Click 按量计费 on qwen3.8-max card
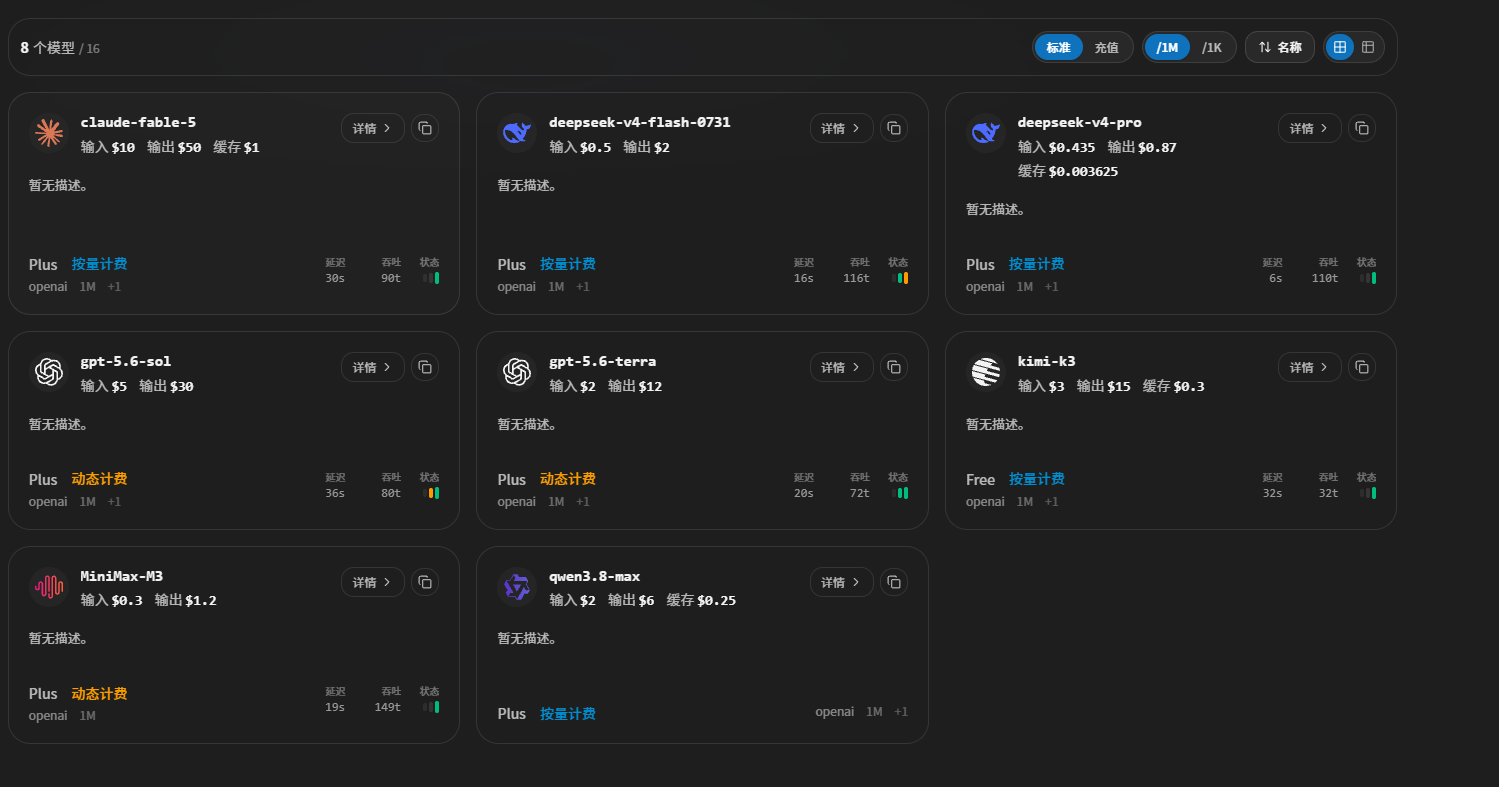 [x=568, y=714]
